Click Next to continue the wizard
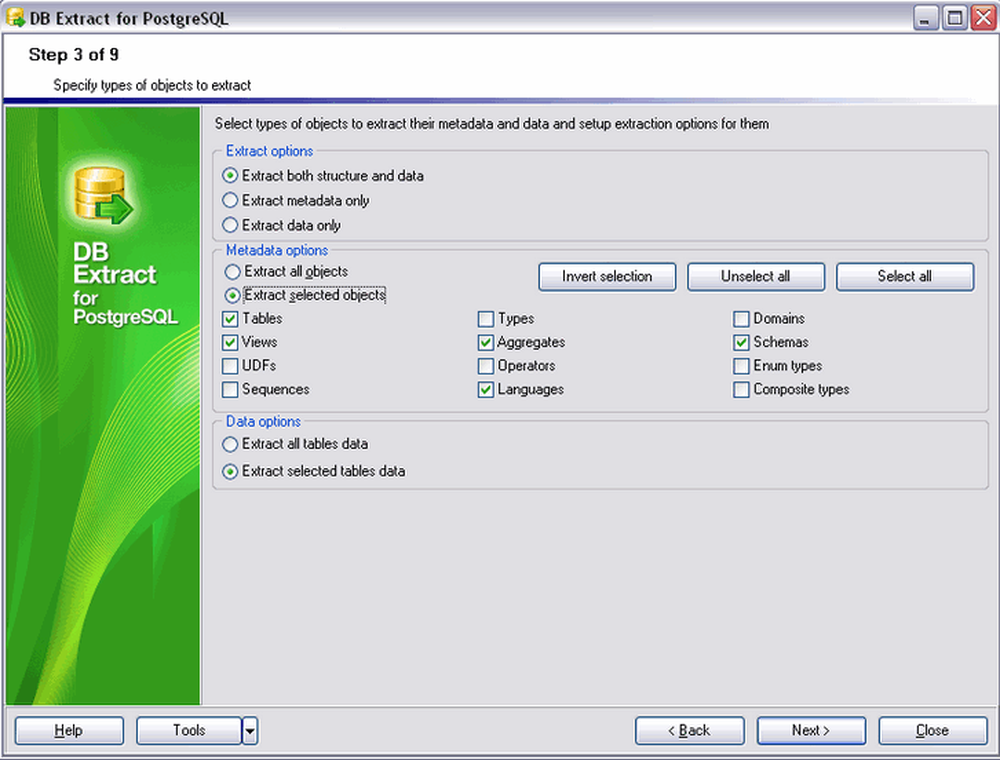This screenshot has height=760, width=1000. (x=810, y=730)
